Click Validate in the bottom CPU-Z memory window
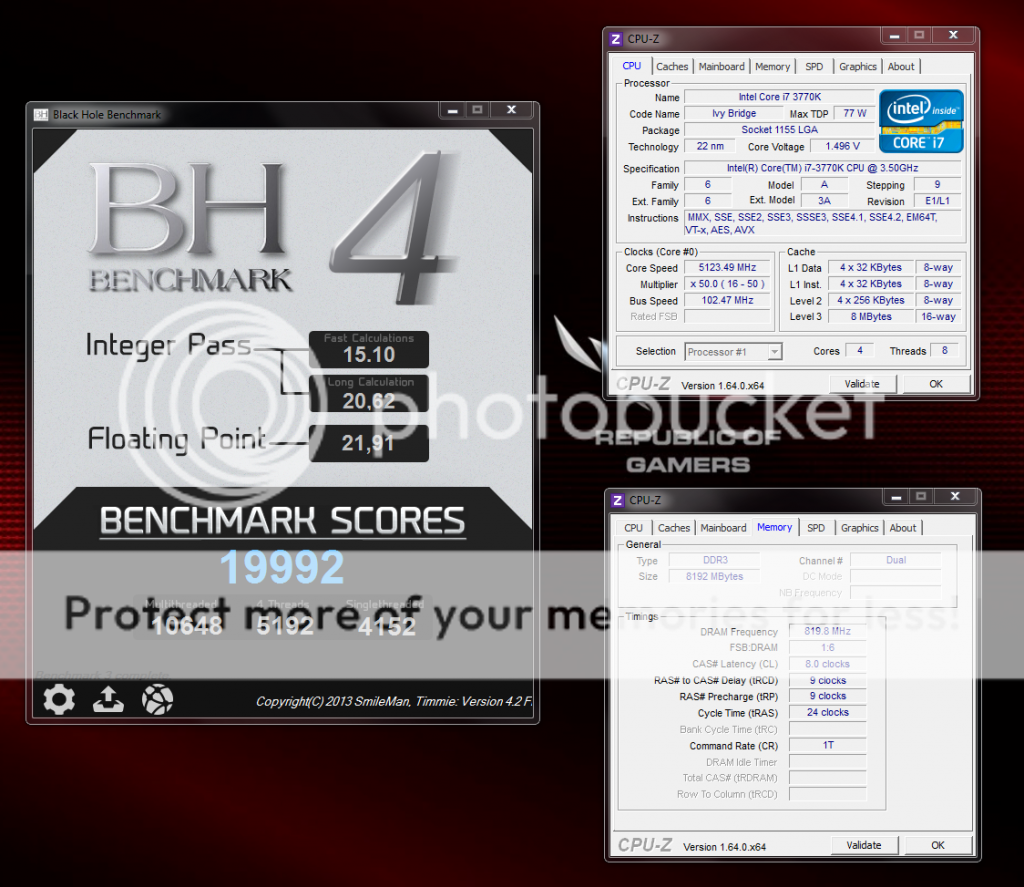1024x887 pixels. 864,845
